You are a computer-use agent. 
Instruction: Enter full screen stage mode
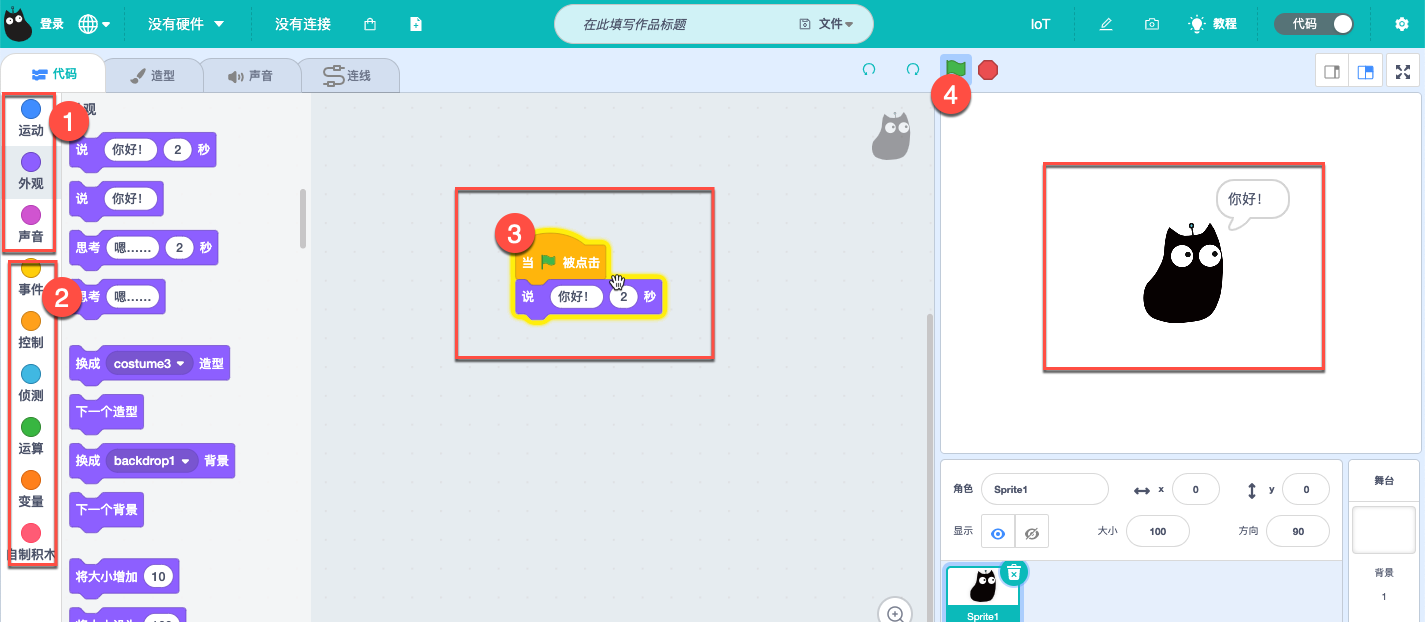click(x=1403, y=72)
